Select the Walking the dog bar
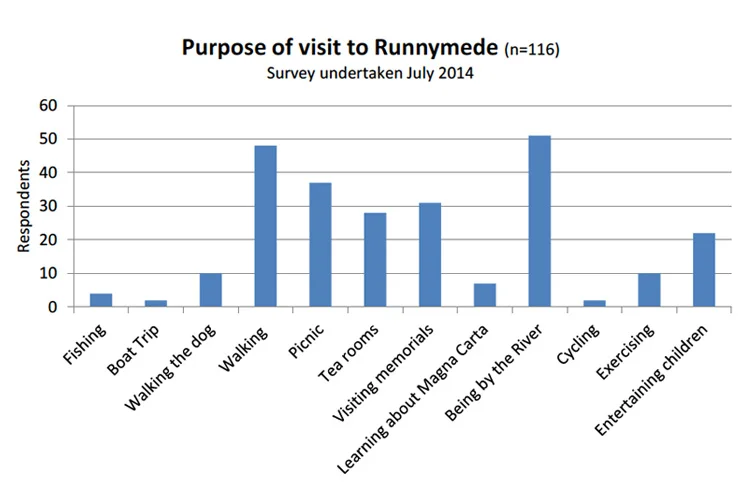Image resolution: width=750 pixels, height=500 pixels. (x=210, y=290)
